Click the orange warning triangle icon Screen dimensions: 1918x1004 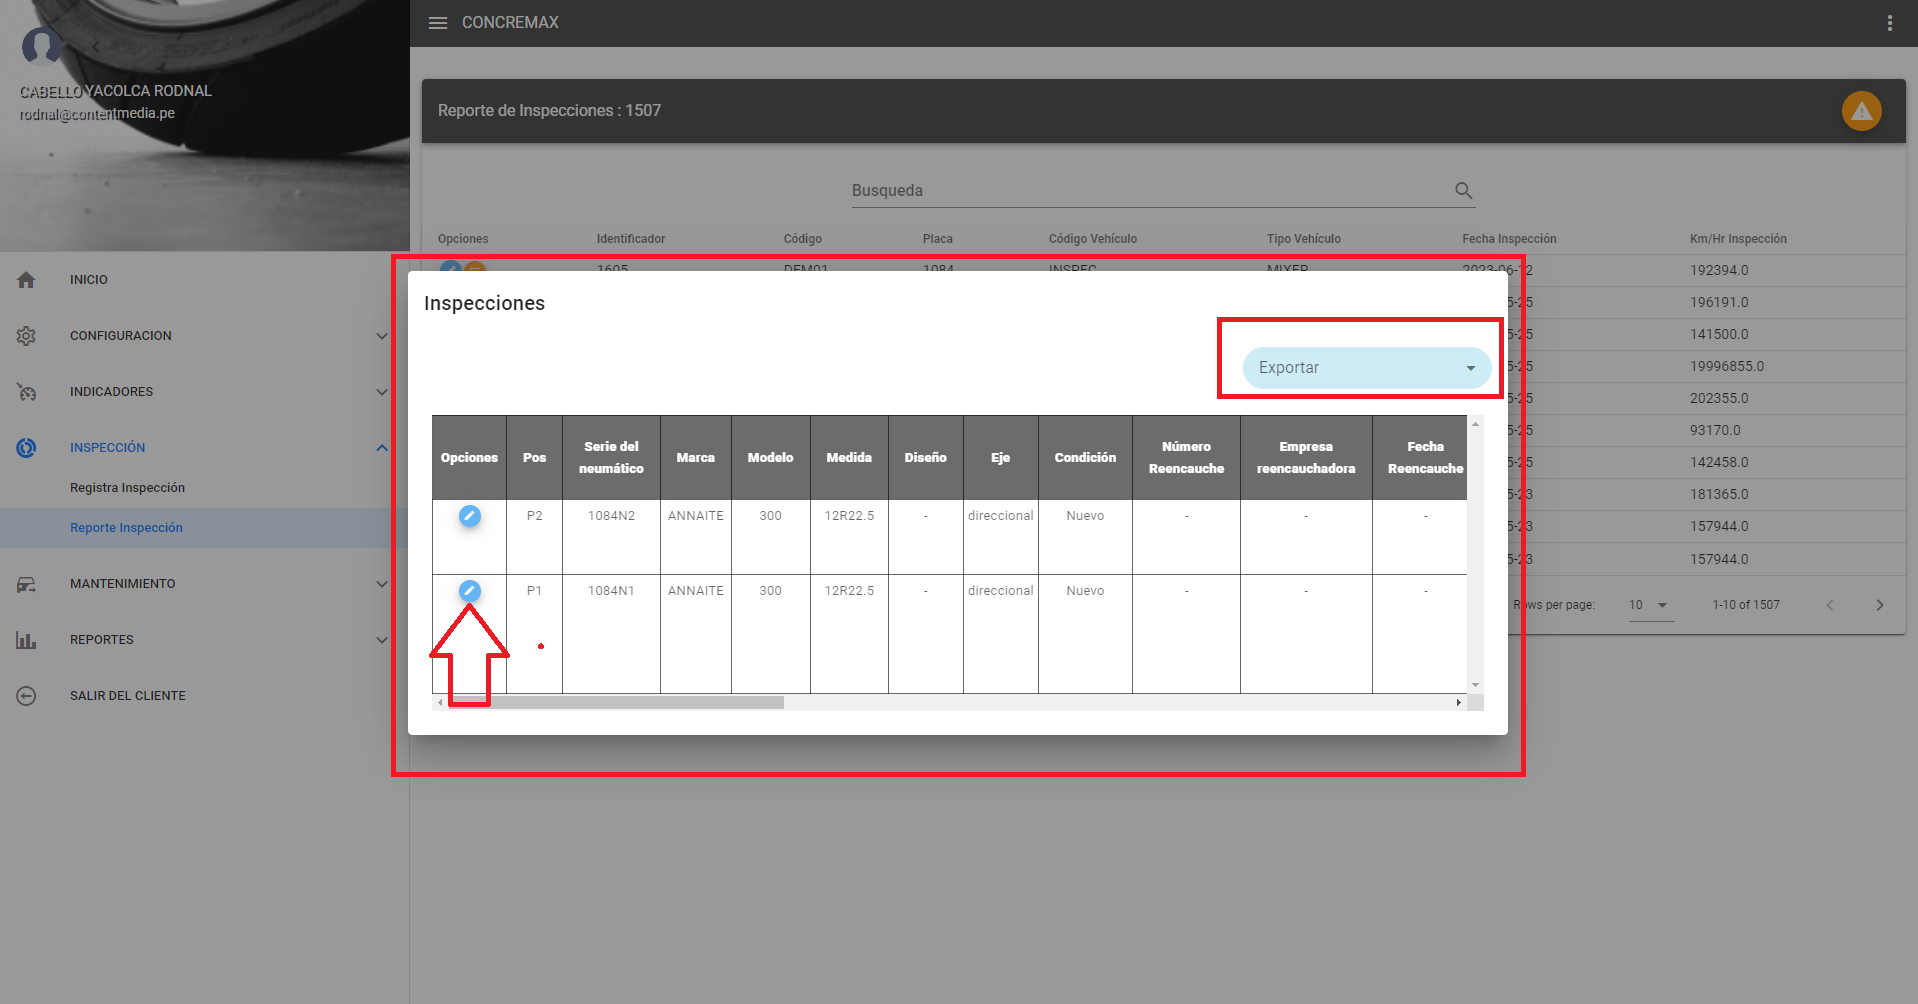(1861, 111)
